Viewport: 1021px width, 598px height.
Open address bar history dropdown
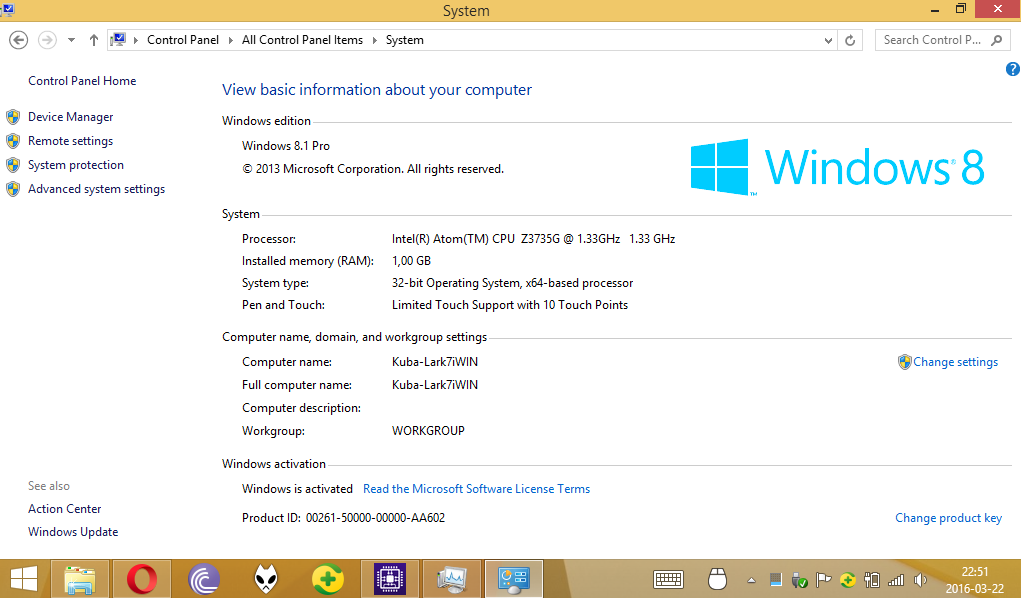[828, 40]
